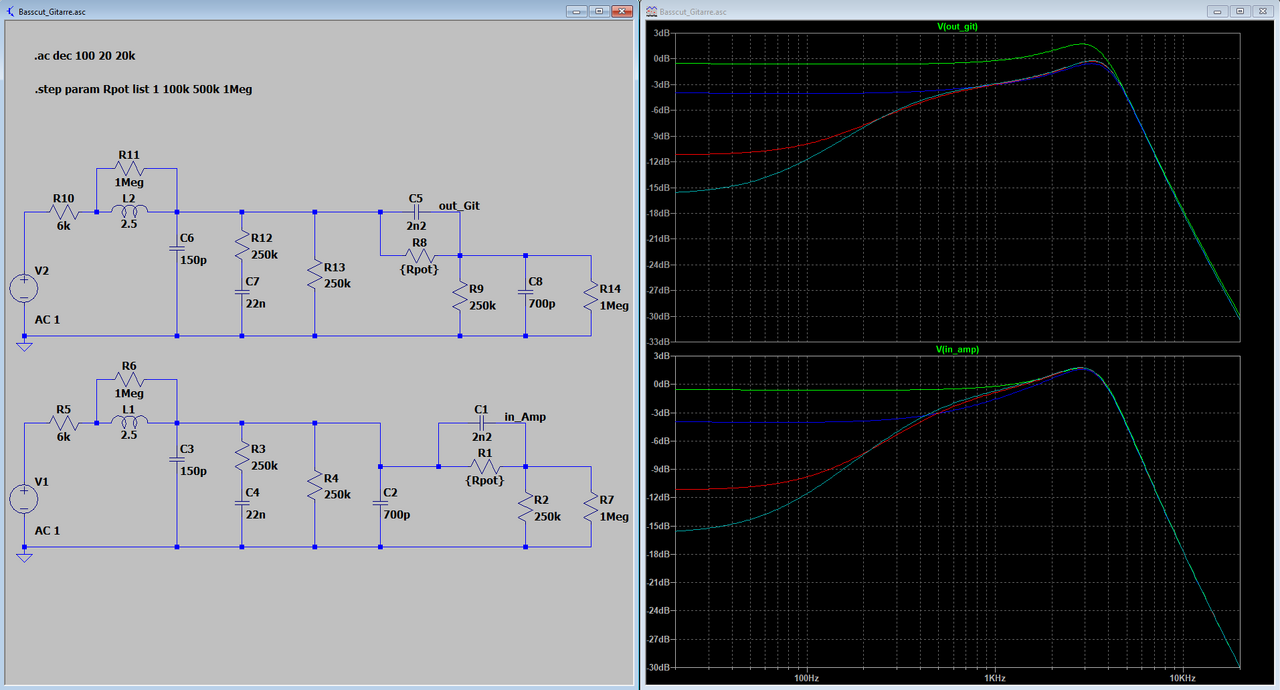Viewport: 1280px width, 690px height.
Task: Click the 100Hz frequency axis label
Action: (x=807, y=678)
